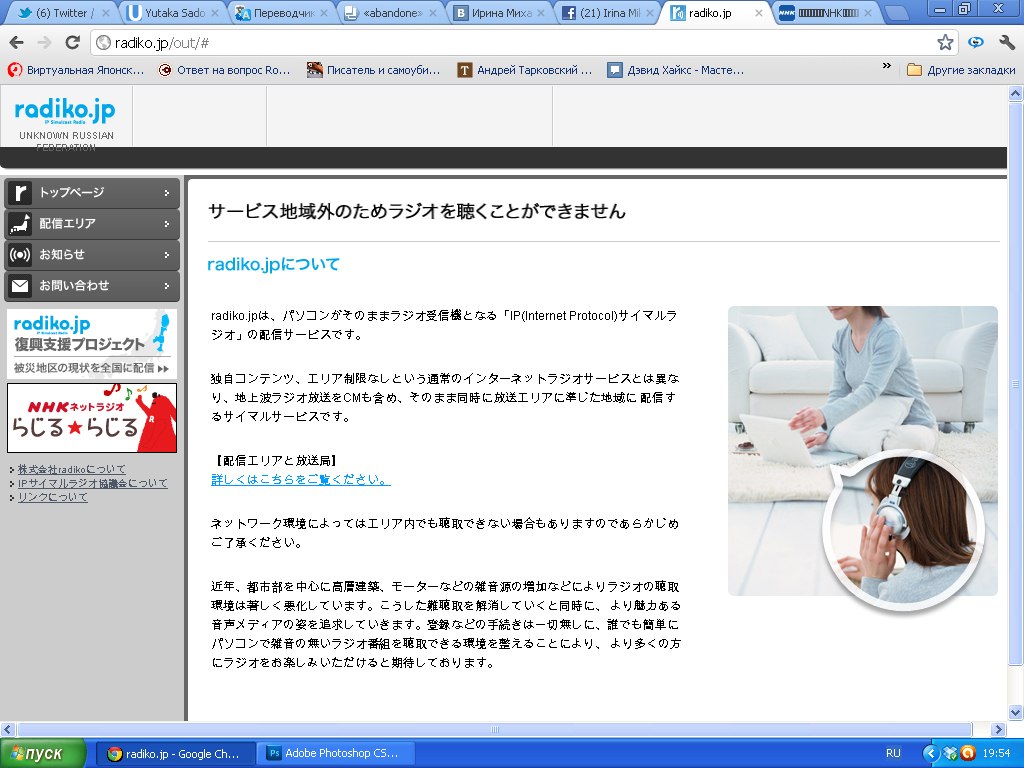
Task: Click the arrow on the トップページ row
Action: (167, 193)
